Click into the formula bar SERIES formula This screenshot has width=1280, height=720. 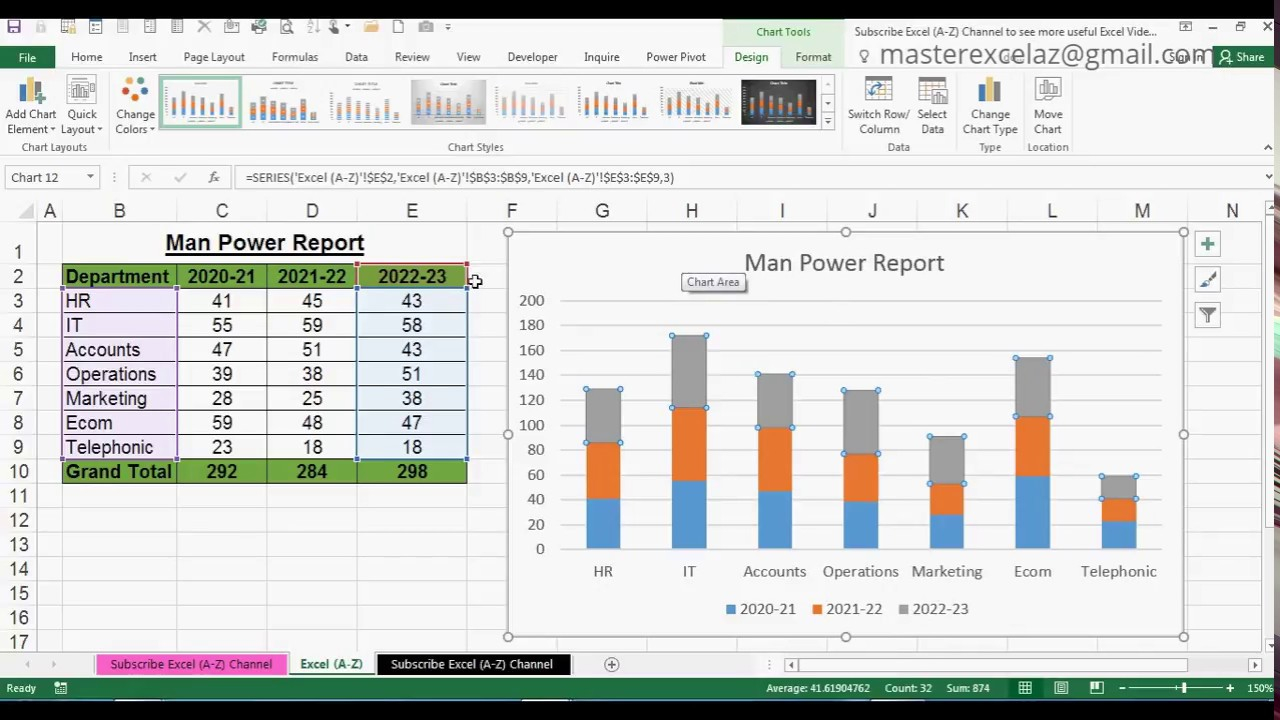click(x=460, y=177)
